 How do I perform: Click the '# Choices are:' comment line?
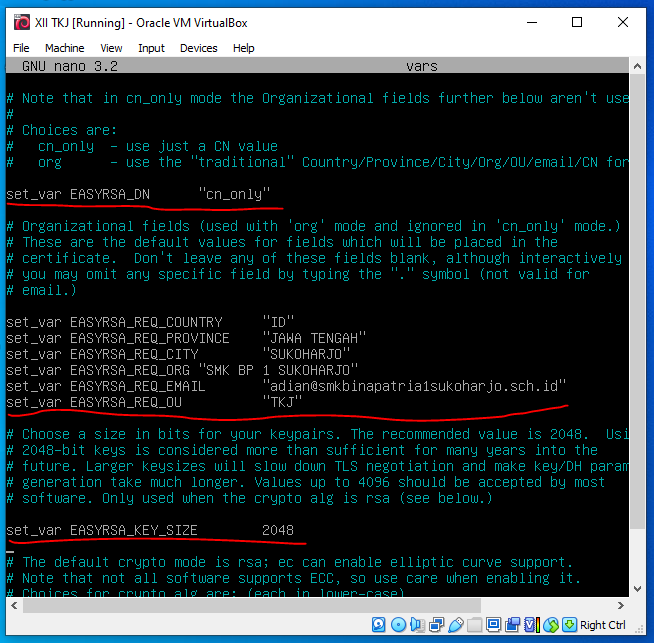coord(62,130)
